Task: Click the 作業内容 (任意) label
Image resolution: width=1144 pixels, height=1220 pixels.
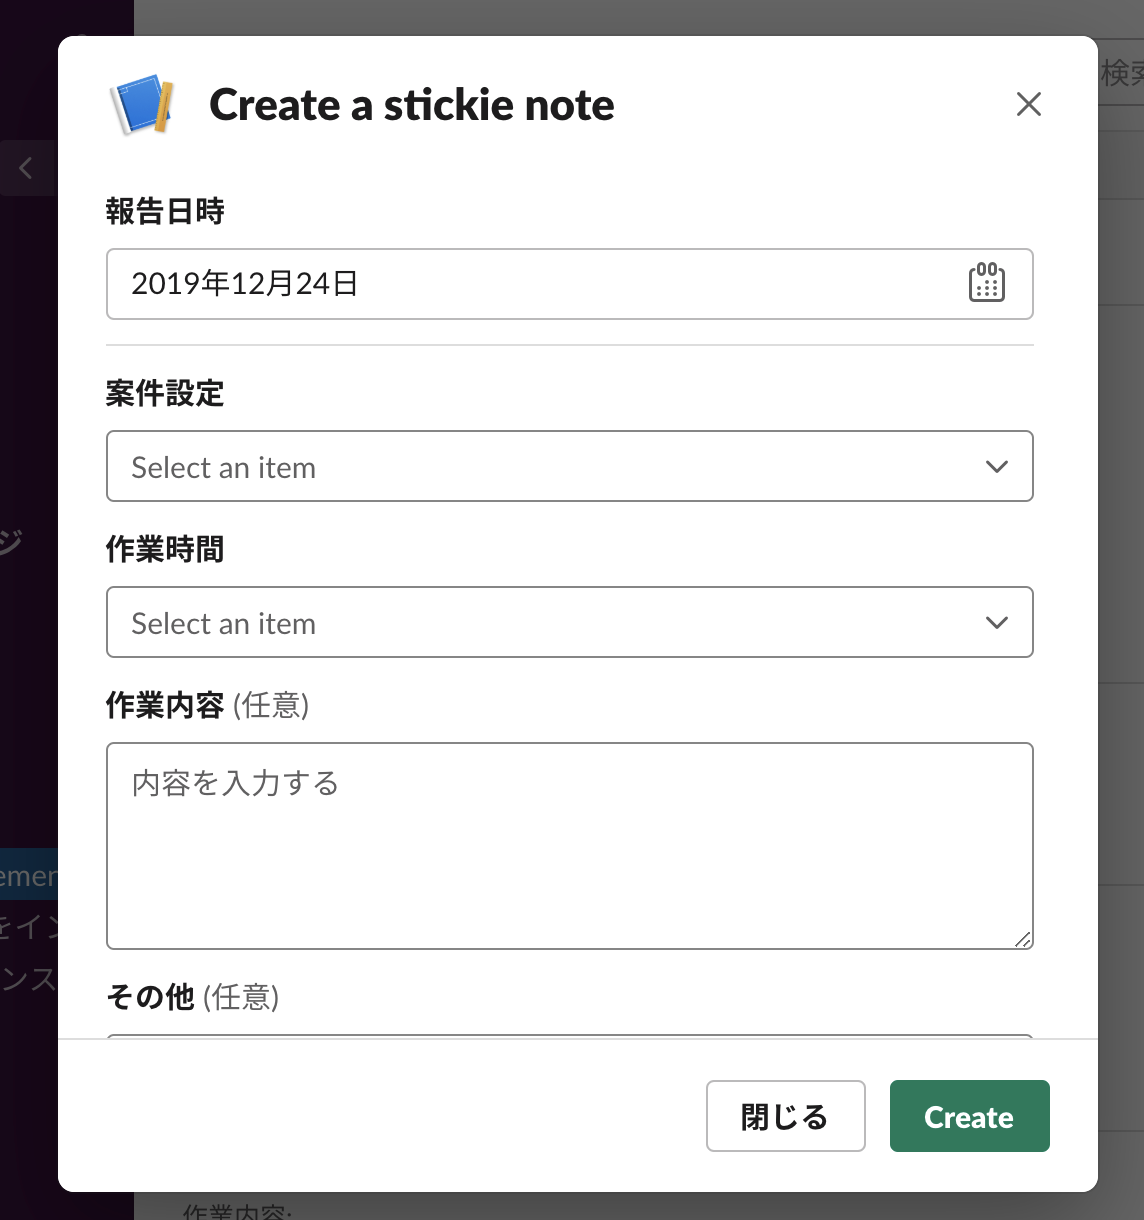Action: pyautogui.click(x=207, y=705)
